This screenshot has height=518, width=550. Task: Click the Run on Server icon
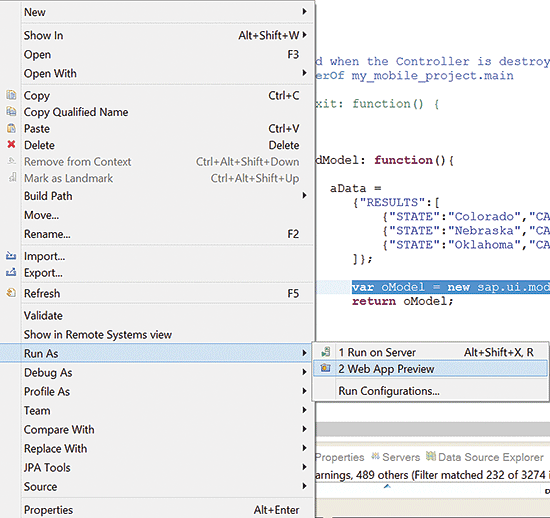tap(326, 352)
